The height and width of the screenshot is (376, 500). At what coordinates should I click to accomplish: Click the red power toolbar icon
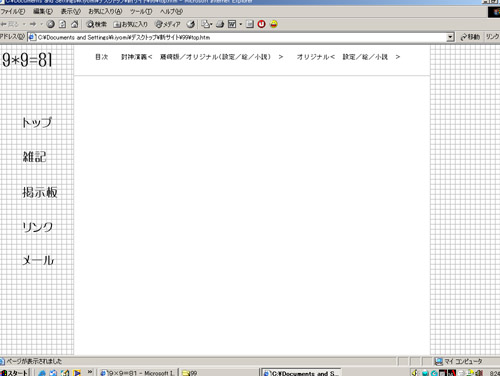tap(262, 24)
